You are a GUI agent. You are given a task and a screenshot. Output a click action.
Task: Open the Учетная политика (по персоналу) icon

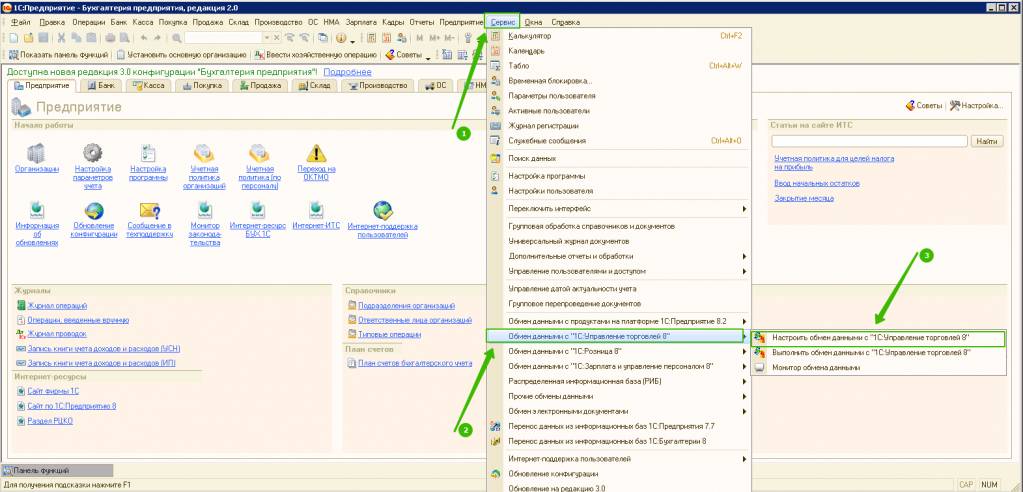259,153
